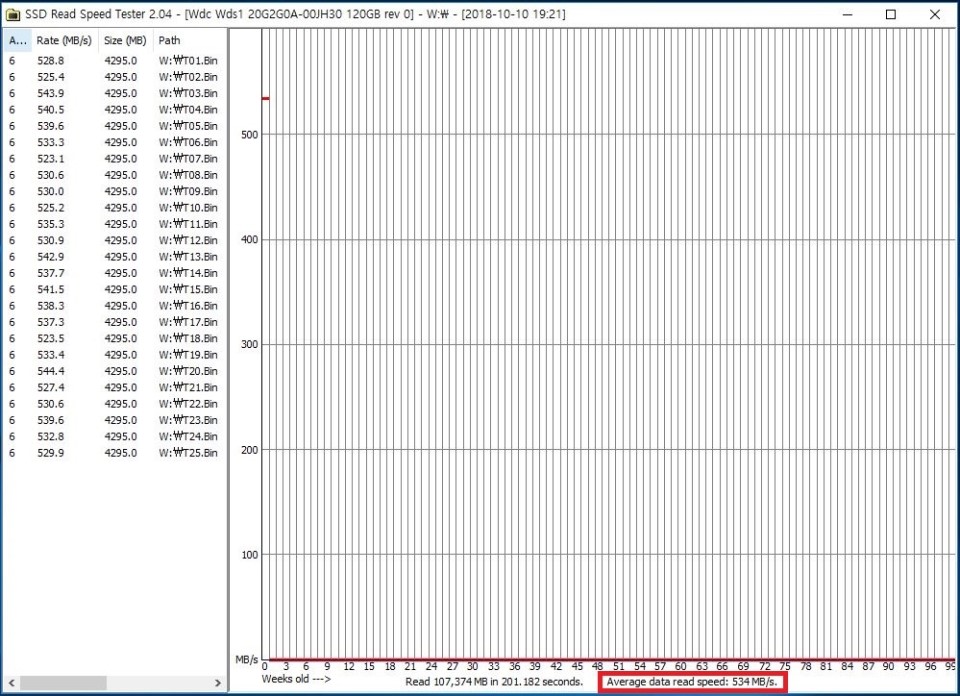The image size is (960, 696).
Task: Click the 538.3 rate value
Action: tap(50, 305)
